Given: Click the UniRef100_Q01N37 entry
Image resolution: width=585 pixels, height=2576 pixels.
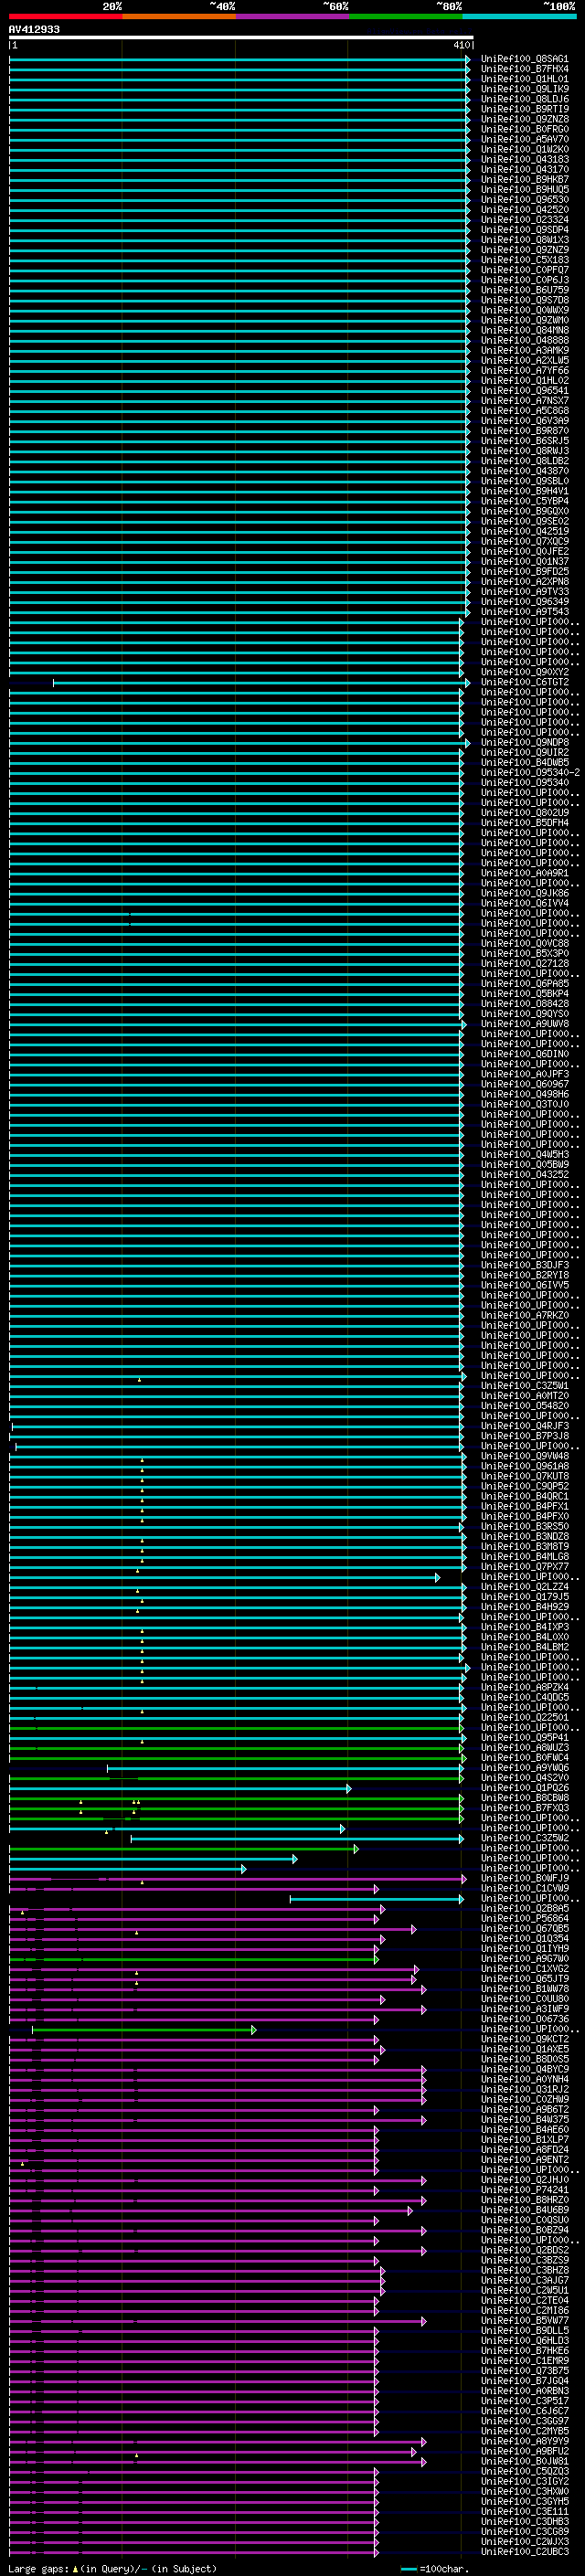Looking at the screenshot, I should click(x=525, y=561).
